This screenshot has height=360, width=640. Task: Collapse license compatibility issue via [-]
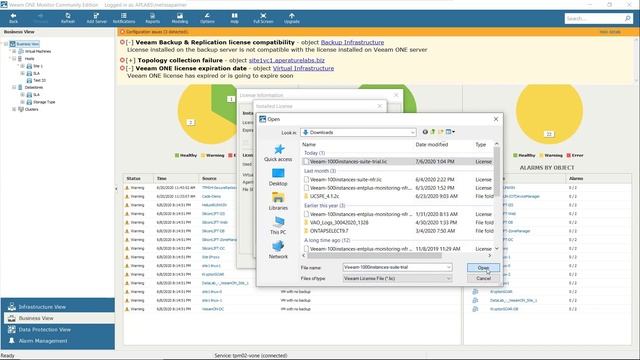coord(129,42)
